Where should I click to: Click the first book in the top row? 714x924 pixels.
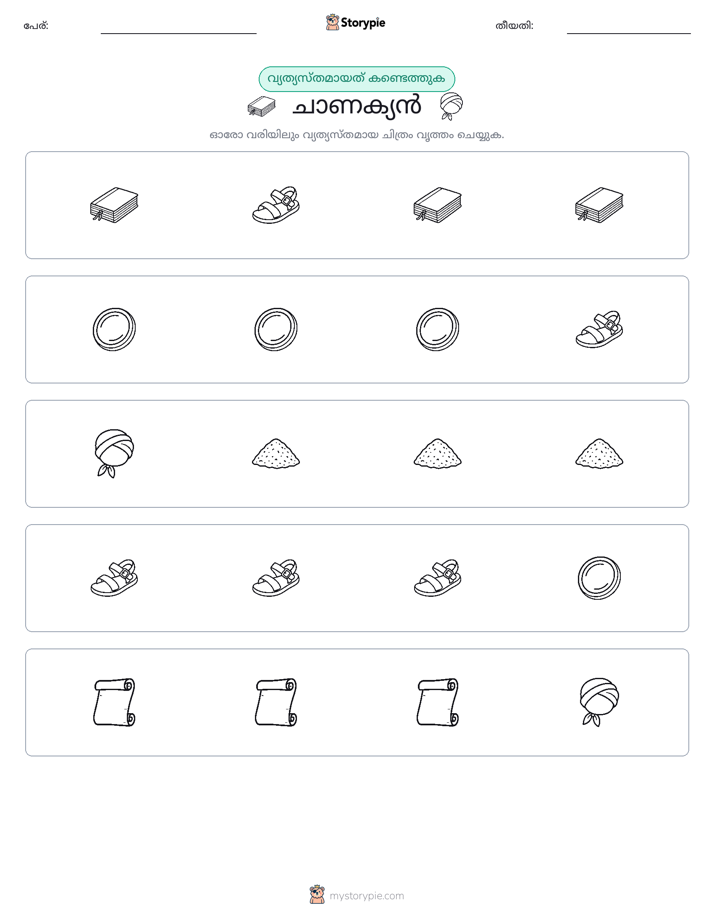click(x=114, y=205)
